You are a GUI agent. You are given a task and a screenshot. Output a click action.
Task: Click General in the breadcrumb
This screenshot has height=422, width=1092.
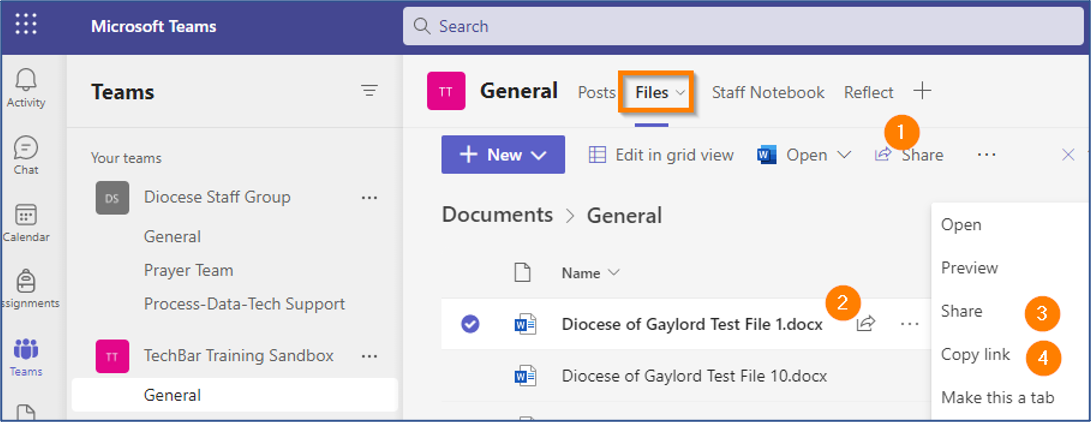pyautogui.click(x=624, y=214)
